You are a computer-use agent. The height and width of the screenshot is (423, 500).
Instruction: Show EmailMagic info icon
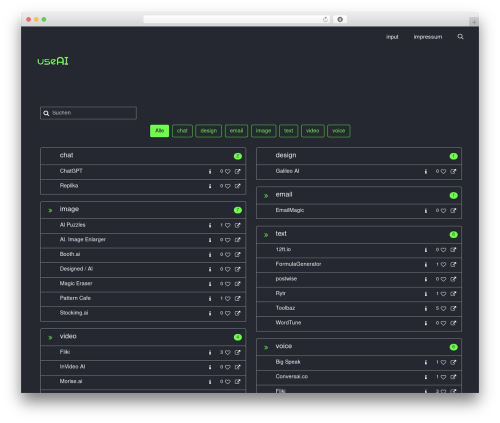click(426, 211)
